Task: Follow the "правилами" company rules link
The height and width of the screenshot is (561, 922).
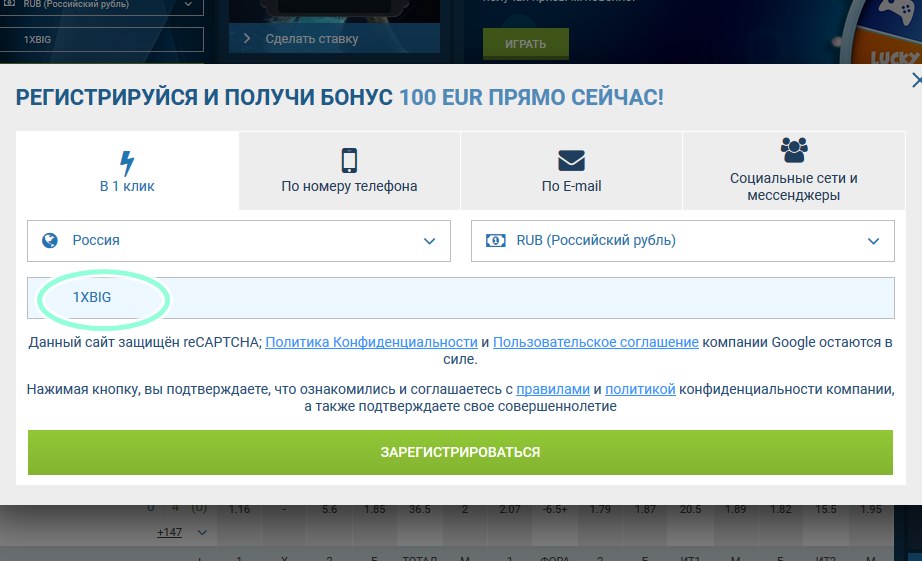Action: 552,389
